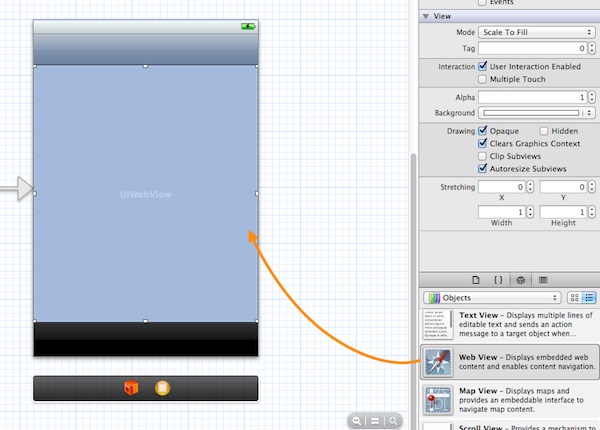Open the File Template library tab
Viewport: 600px width, 430px height.
tap(475, 279)
